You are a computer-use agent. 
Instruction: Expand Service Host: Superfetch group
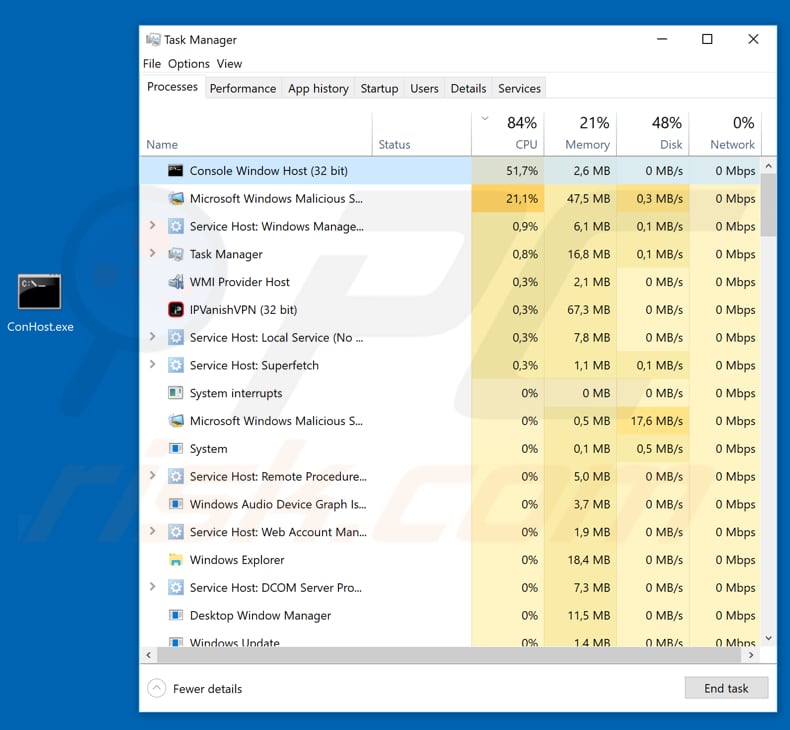(152, 364)
